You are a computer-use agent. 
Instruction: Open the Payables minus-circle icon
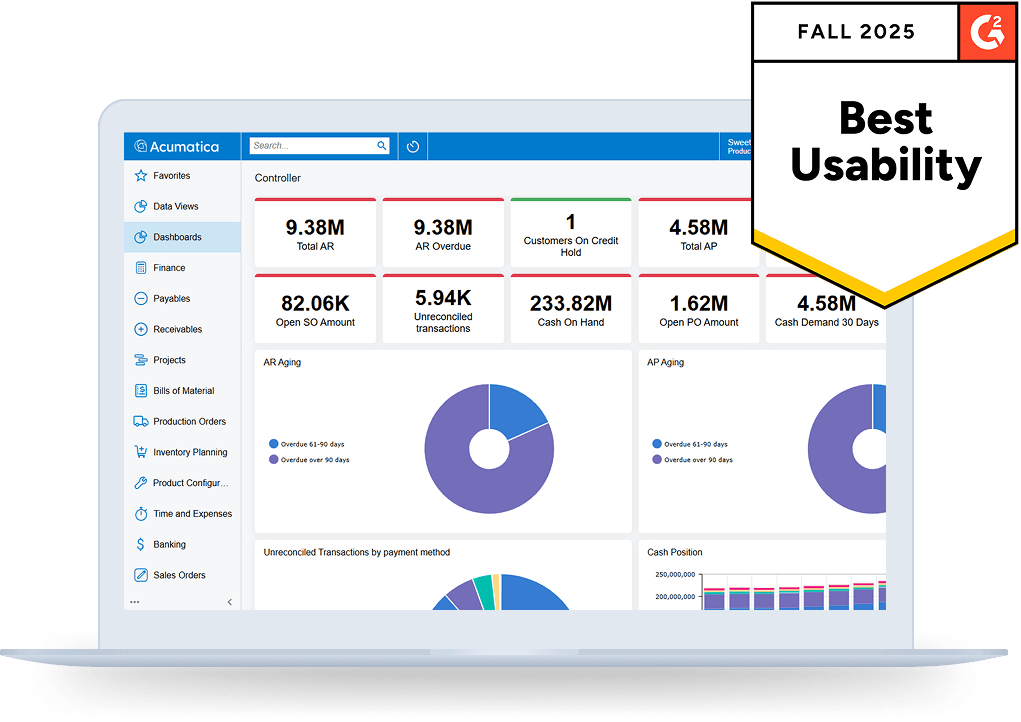coord(141,299)
